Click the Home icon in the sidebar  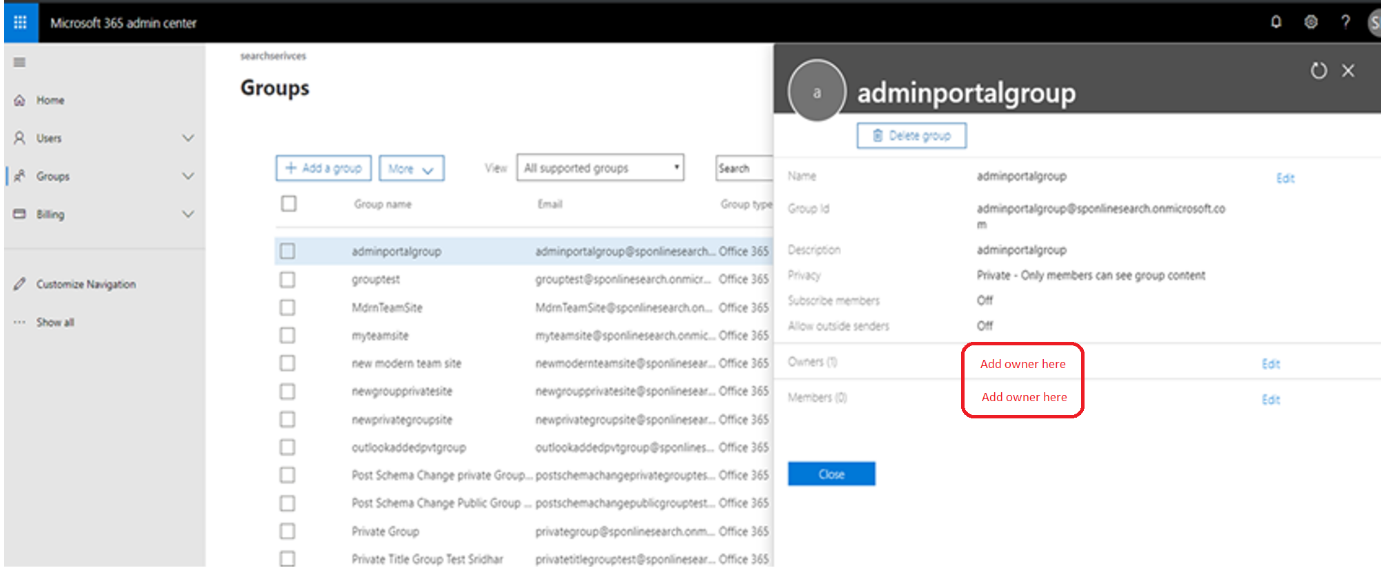click(x=19, y=100)
